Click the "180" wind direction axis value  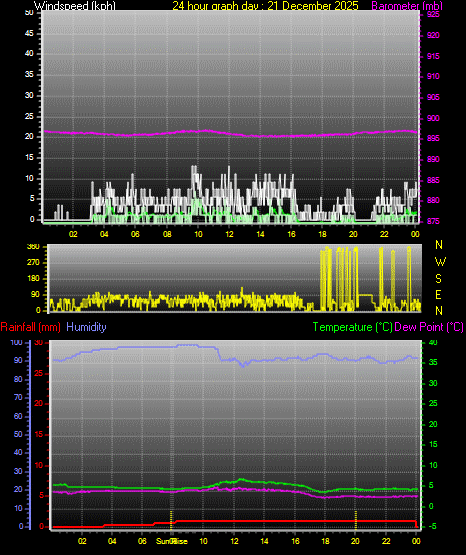pos(33,279)
